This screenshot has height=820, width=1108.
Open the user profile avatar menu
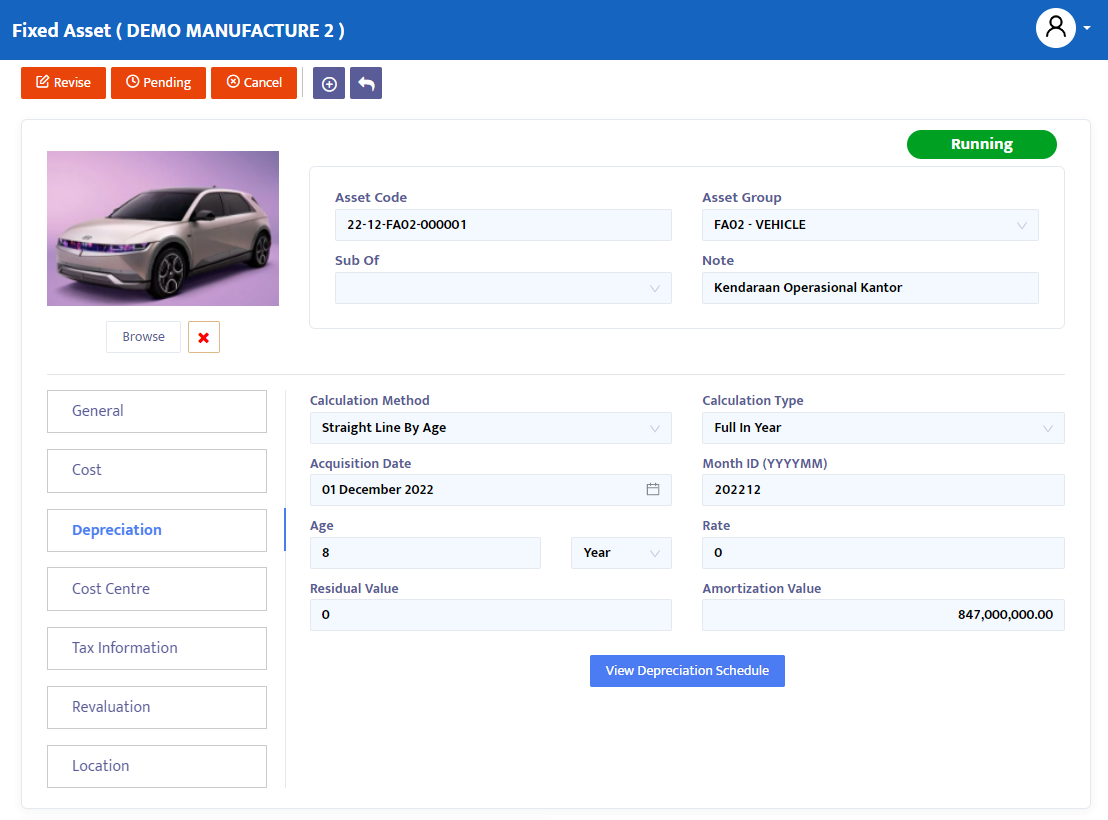click(x=1055, y=28)
